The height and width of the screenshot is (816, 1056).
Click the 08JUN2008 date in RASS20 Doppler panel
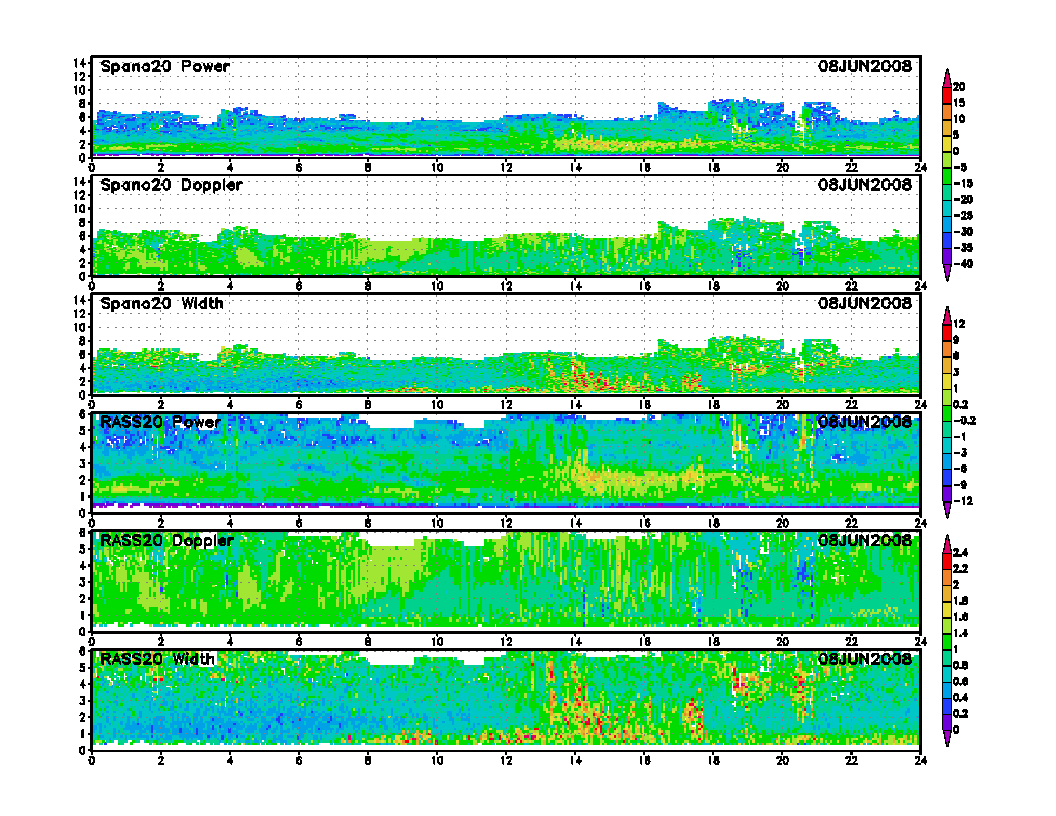click(865, 541)
